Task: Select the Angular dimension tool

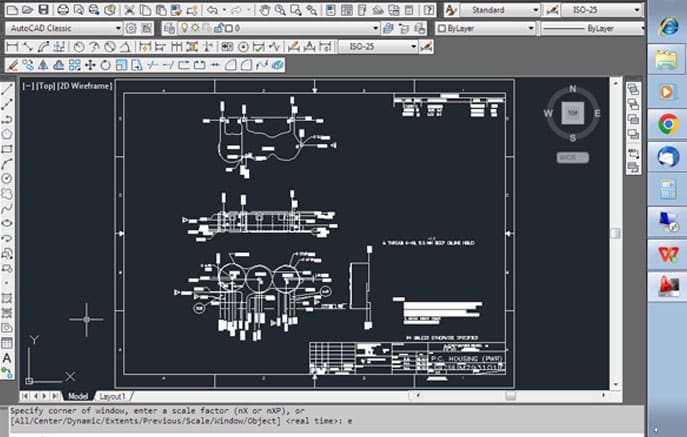Action: [125, 47]
